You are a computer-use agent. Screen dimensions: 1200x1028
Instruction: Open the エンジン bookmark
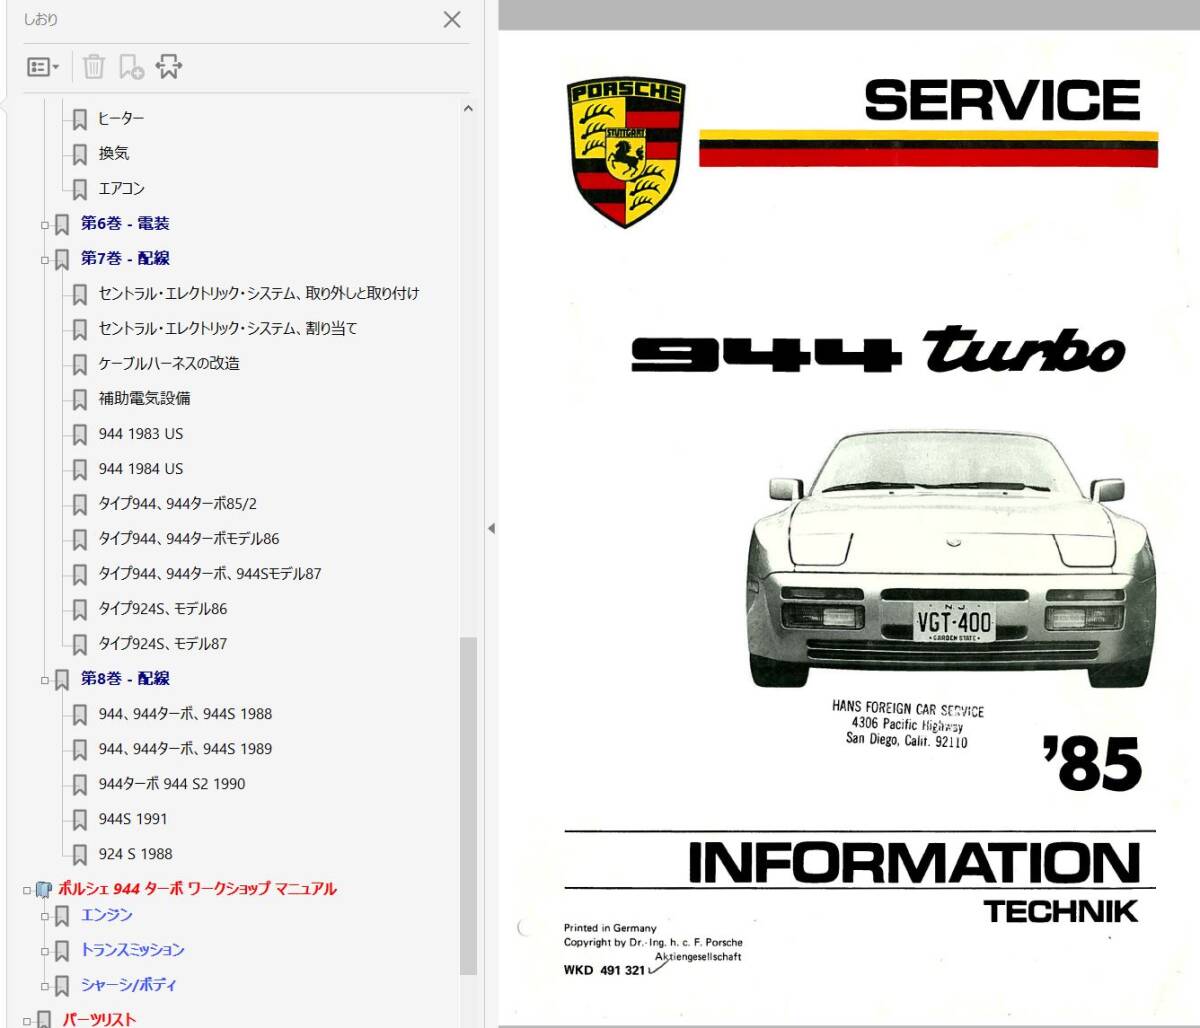coord(106,914)
